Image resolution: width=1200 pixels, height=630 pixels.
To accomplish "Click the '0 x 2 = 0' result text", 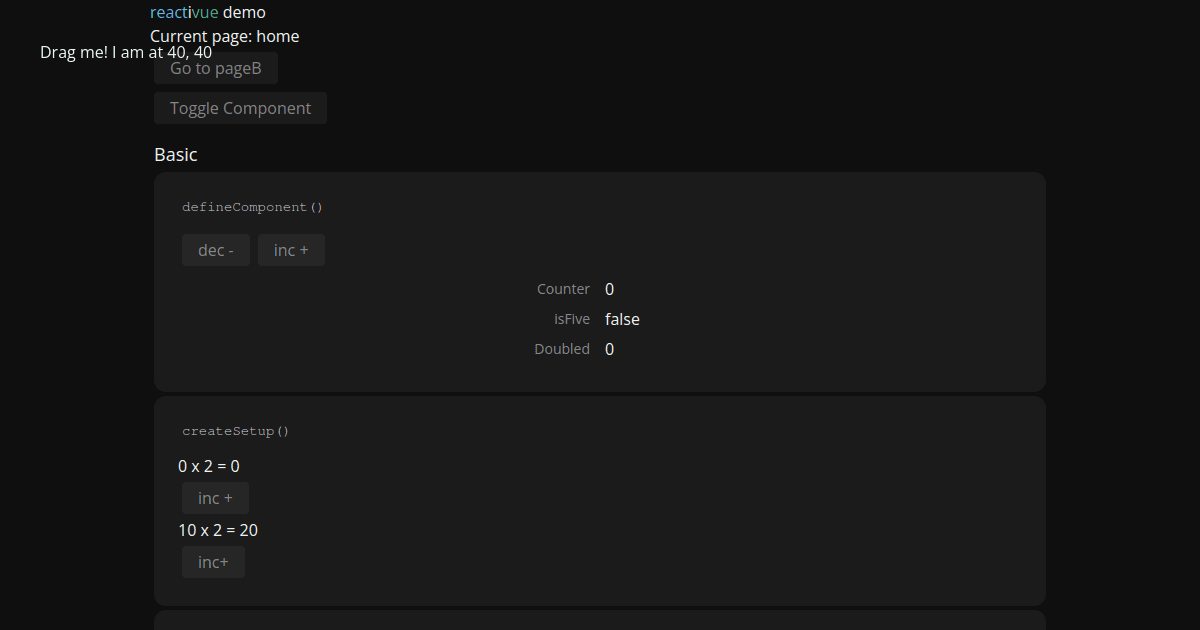I will (x=209, y=466).
